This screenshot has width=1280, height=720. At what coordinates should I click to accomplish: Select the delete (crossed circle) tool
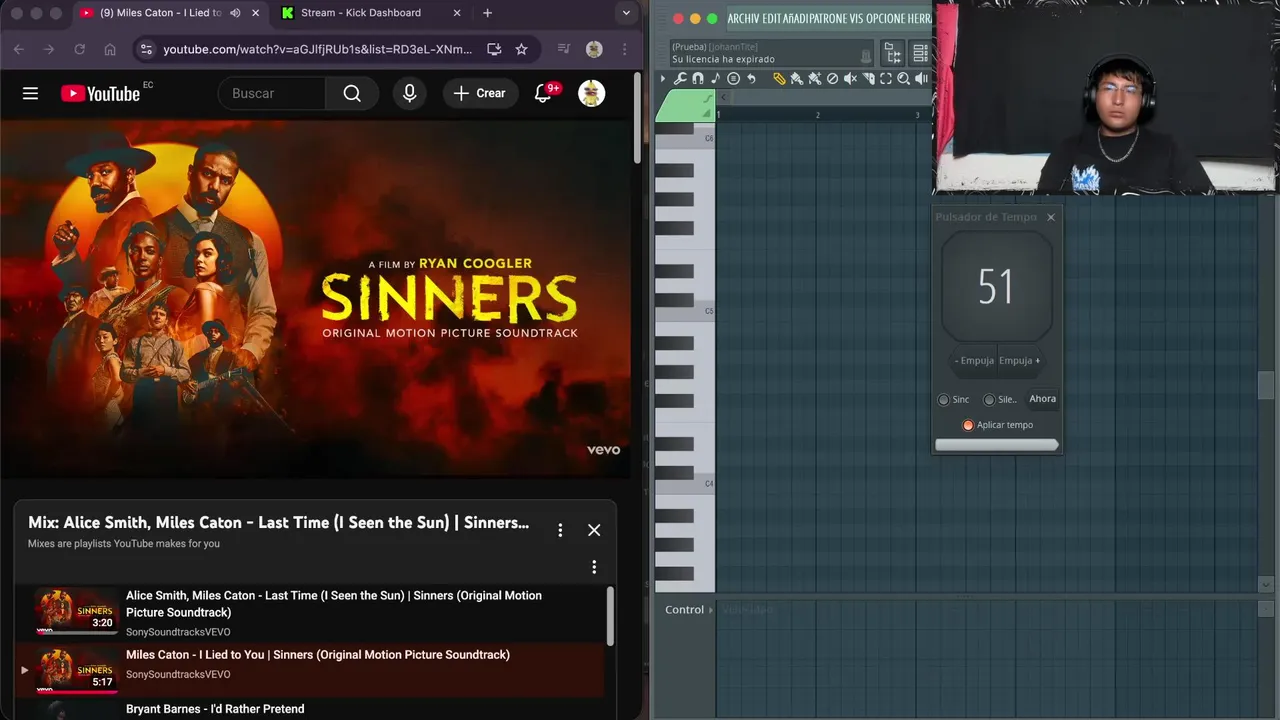pyautogui.click(x=832, y=78)
